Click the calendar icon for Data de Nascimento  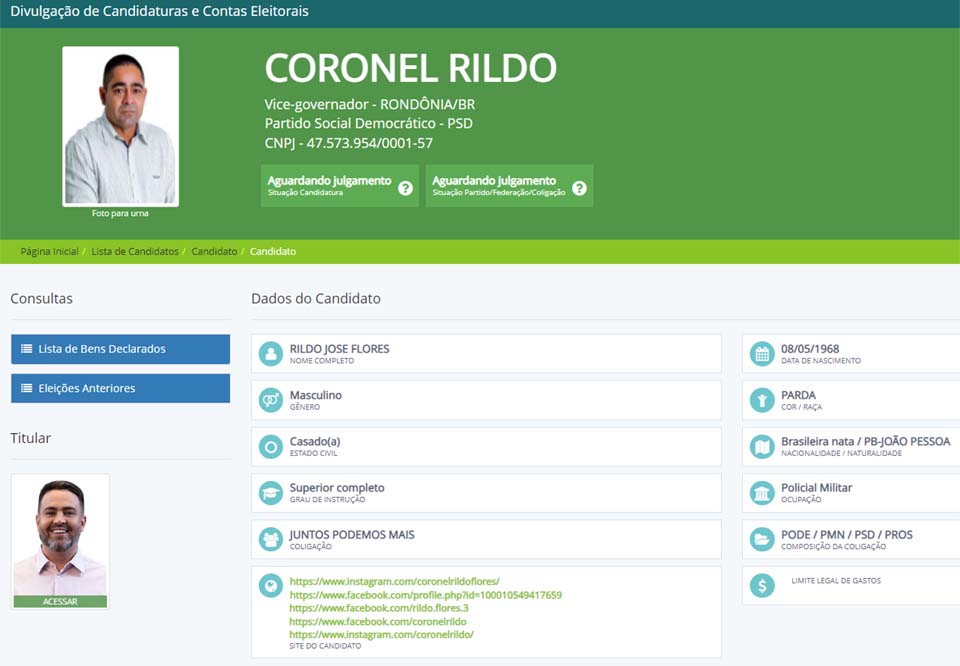click(x=762, y=354)
